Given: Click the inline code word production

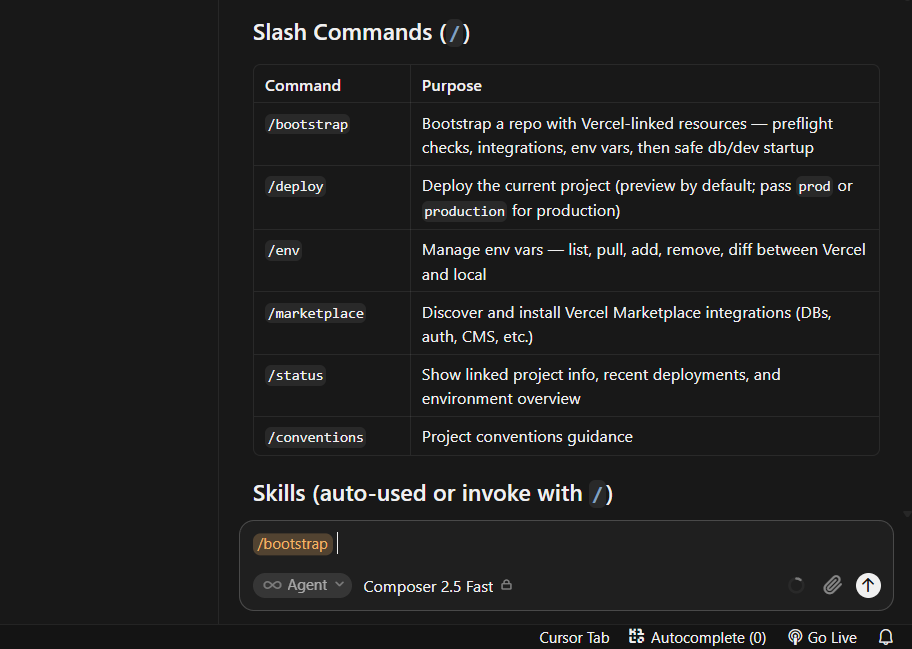Looking at the screenshot, I should tap(464, 211).
